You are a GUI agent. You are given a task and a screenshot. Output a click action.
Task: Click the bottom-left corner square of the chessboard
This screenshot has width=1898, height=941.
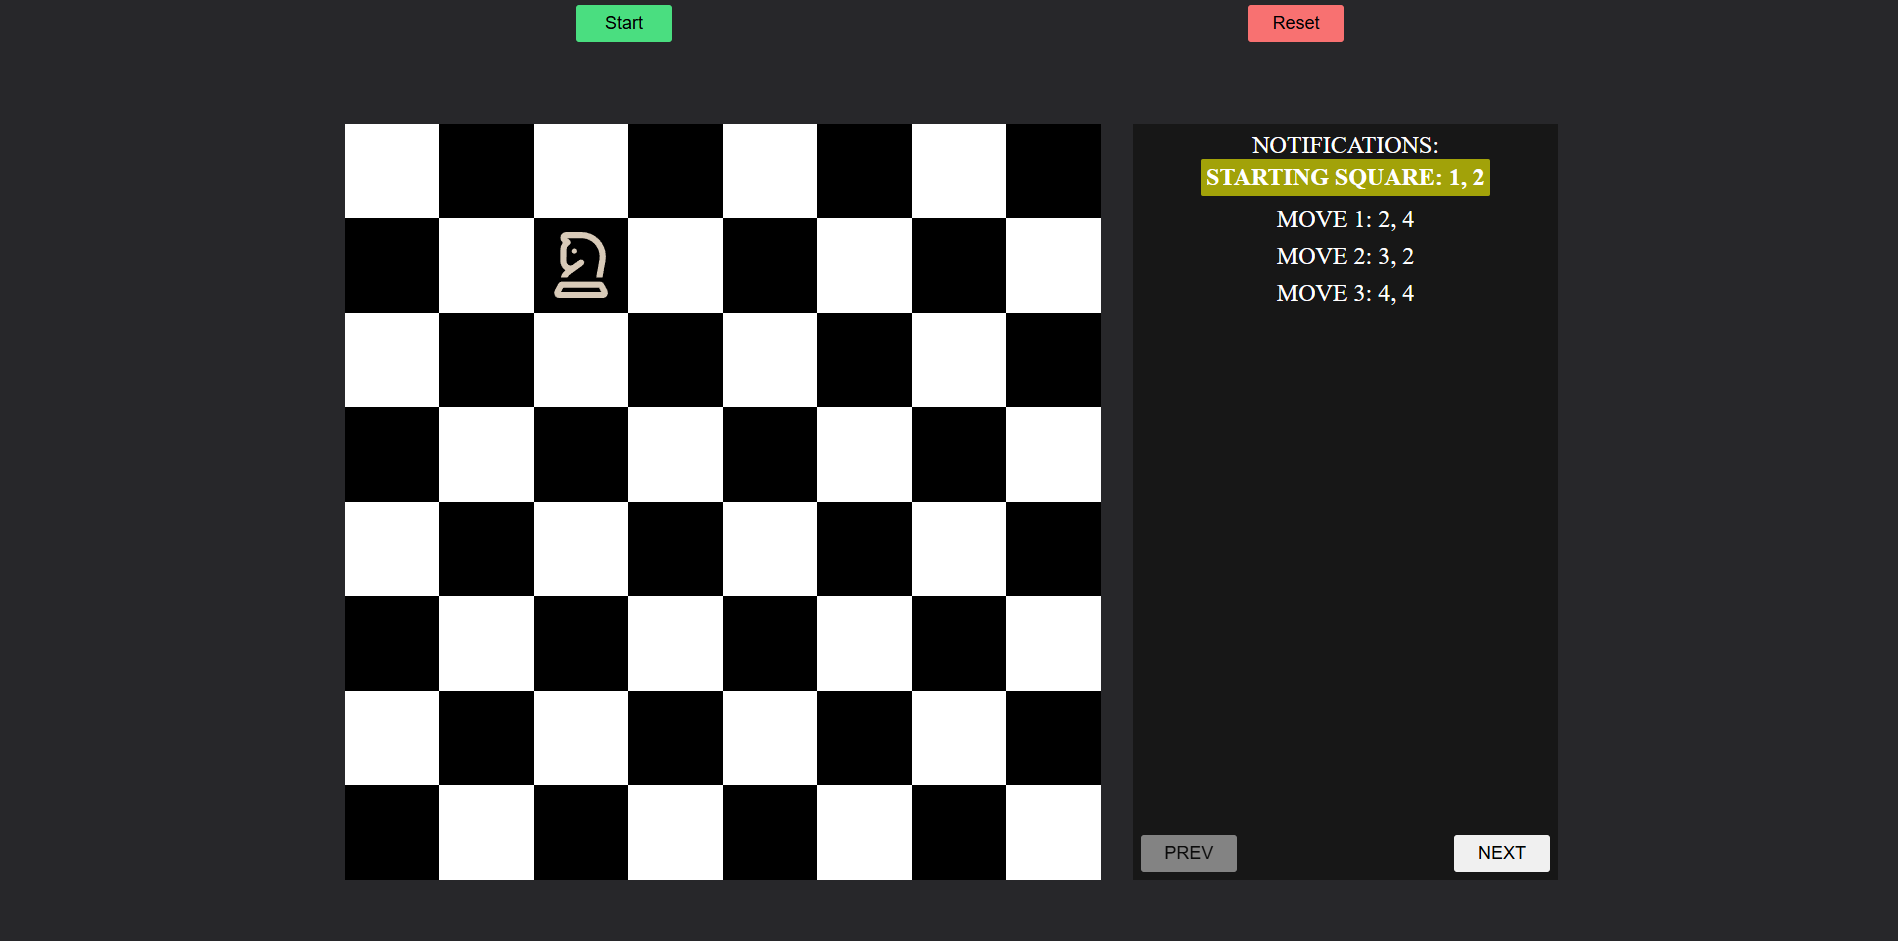pos(392,832)
